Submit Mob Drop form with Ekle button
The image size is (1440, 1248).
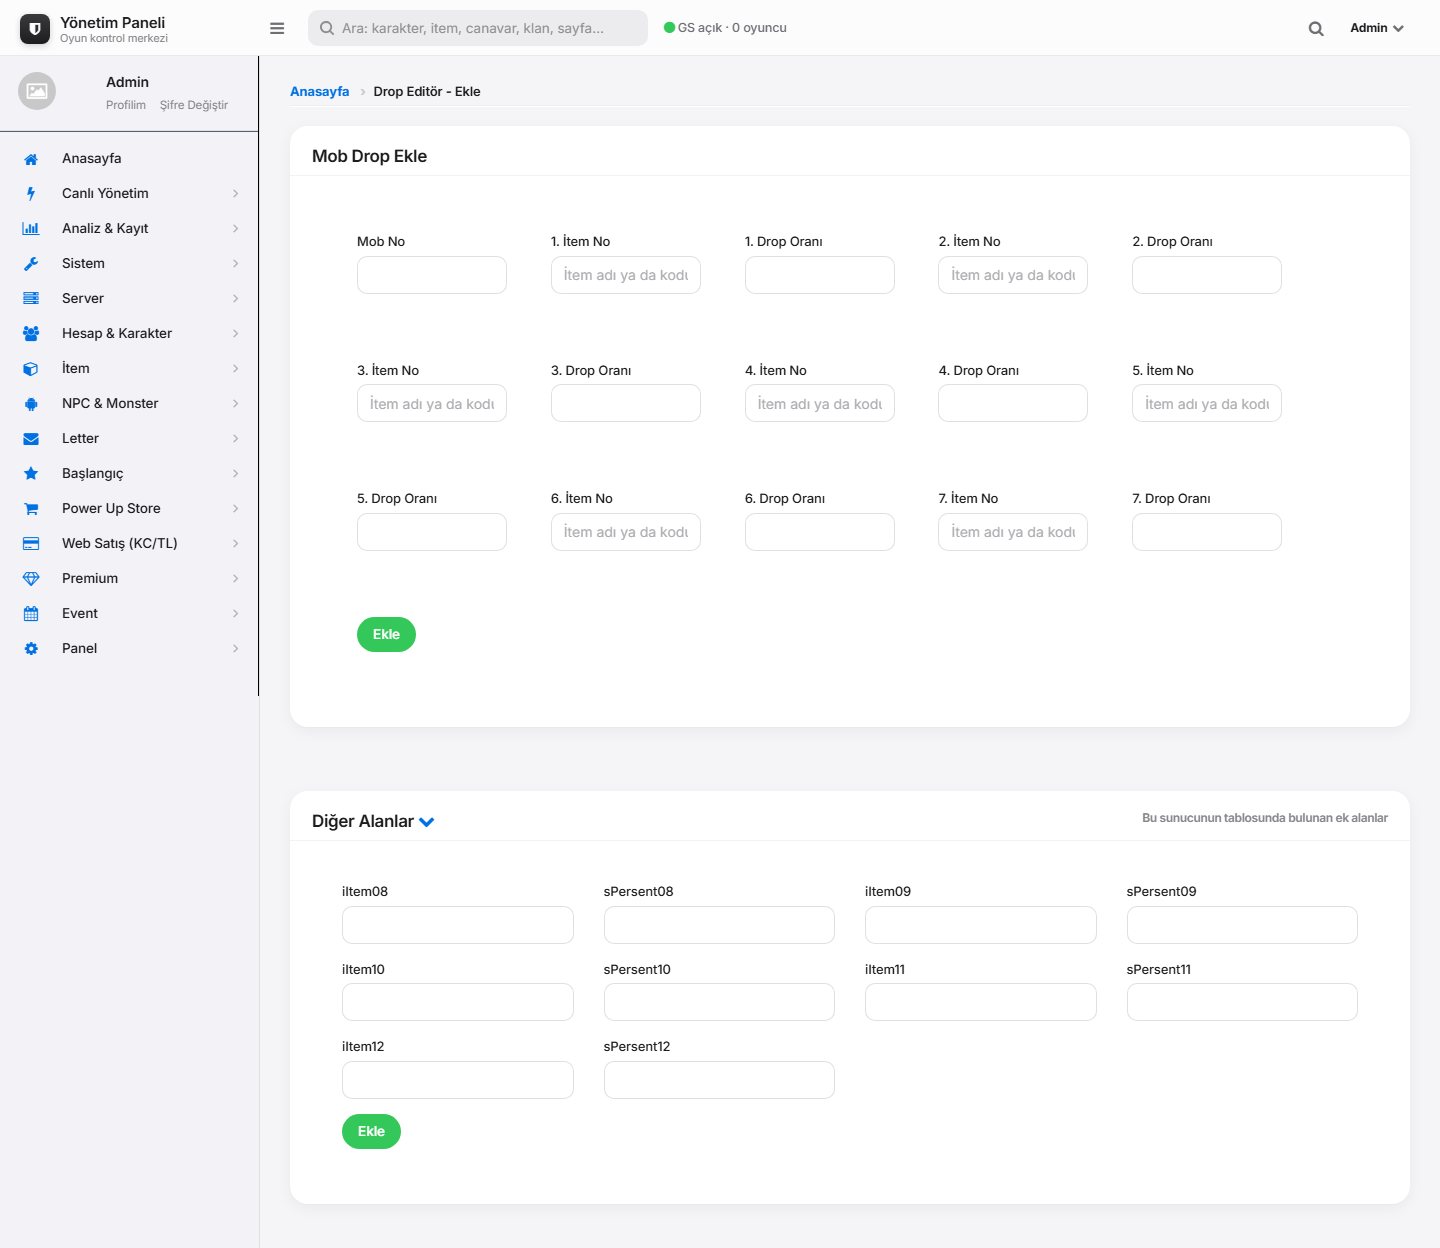click(386, 635)
